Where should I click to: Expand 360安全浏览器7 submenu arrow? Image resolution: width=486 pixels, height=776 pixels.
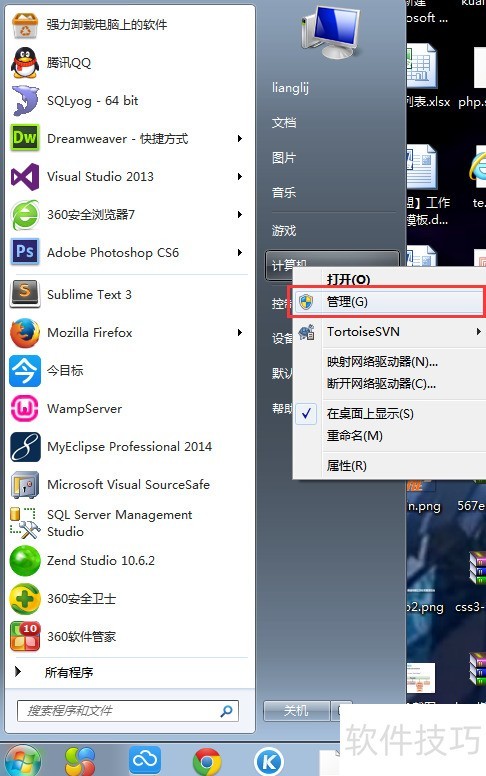240,214
